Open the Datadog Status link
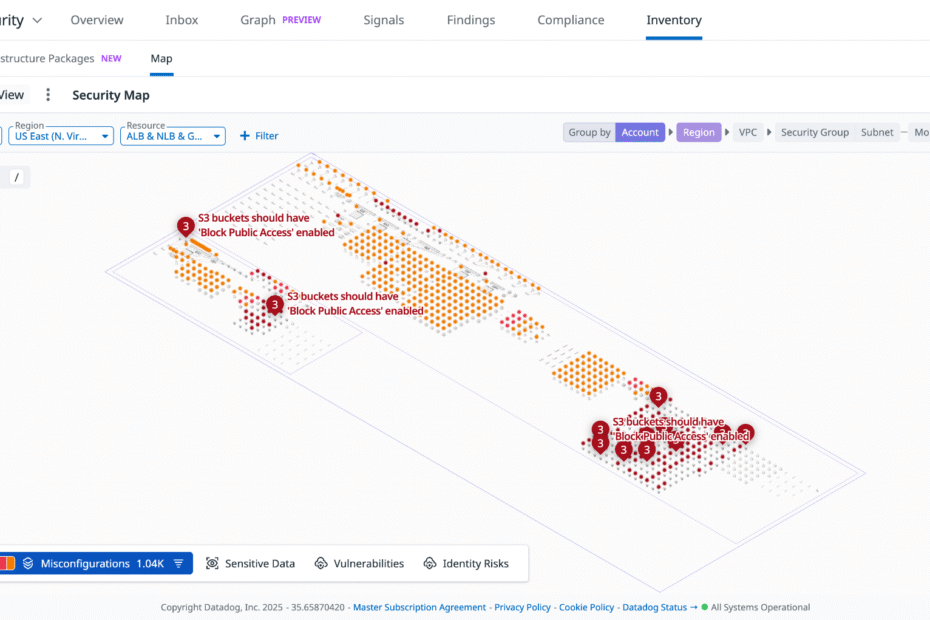The height and width of the screenshot is (620, 930). coord(660,608)
